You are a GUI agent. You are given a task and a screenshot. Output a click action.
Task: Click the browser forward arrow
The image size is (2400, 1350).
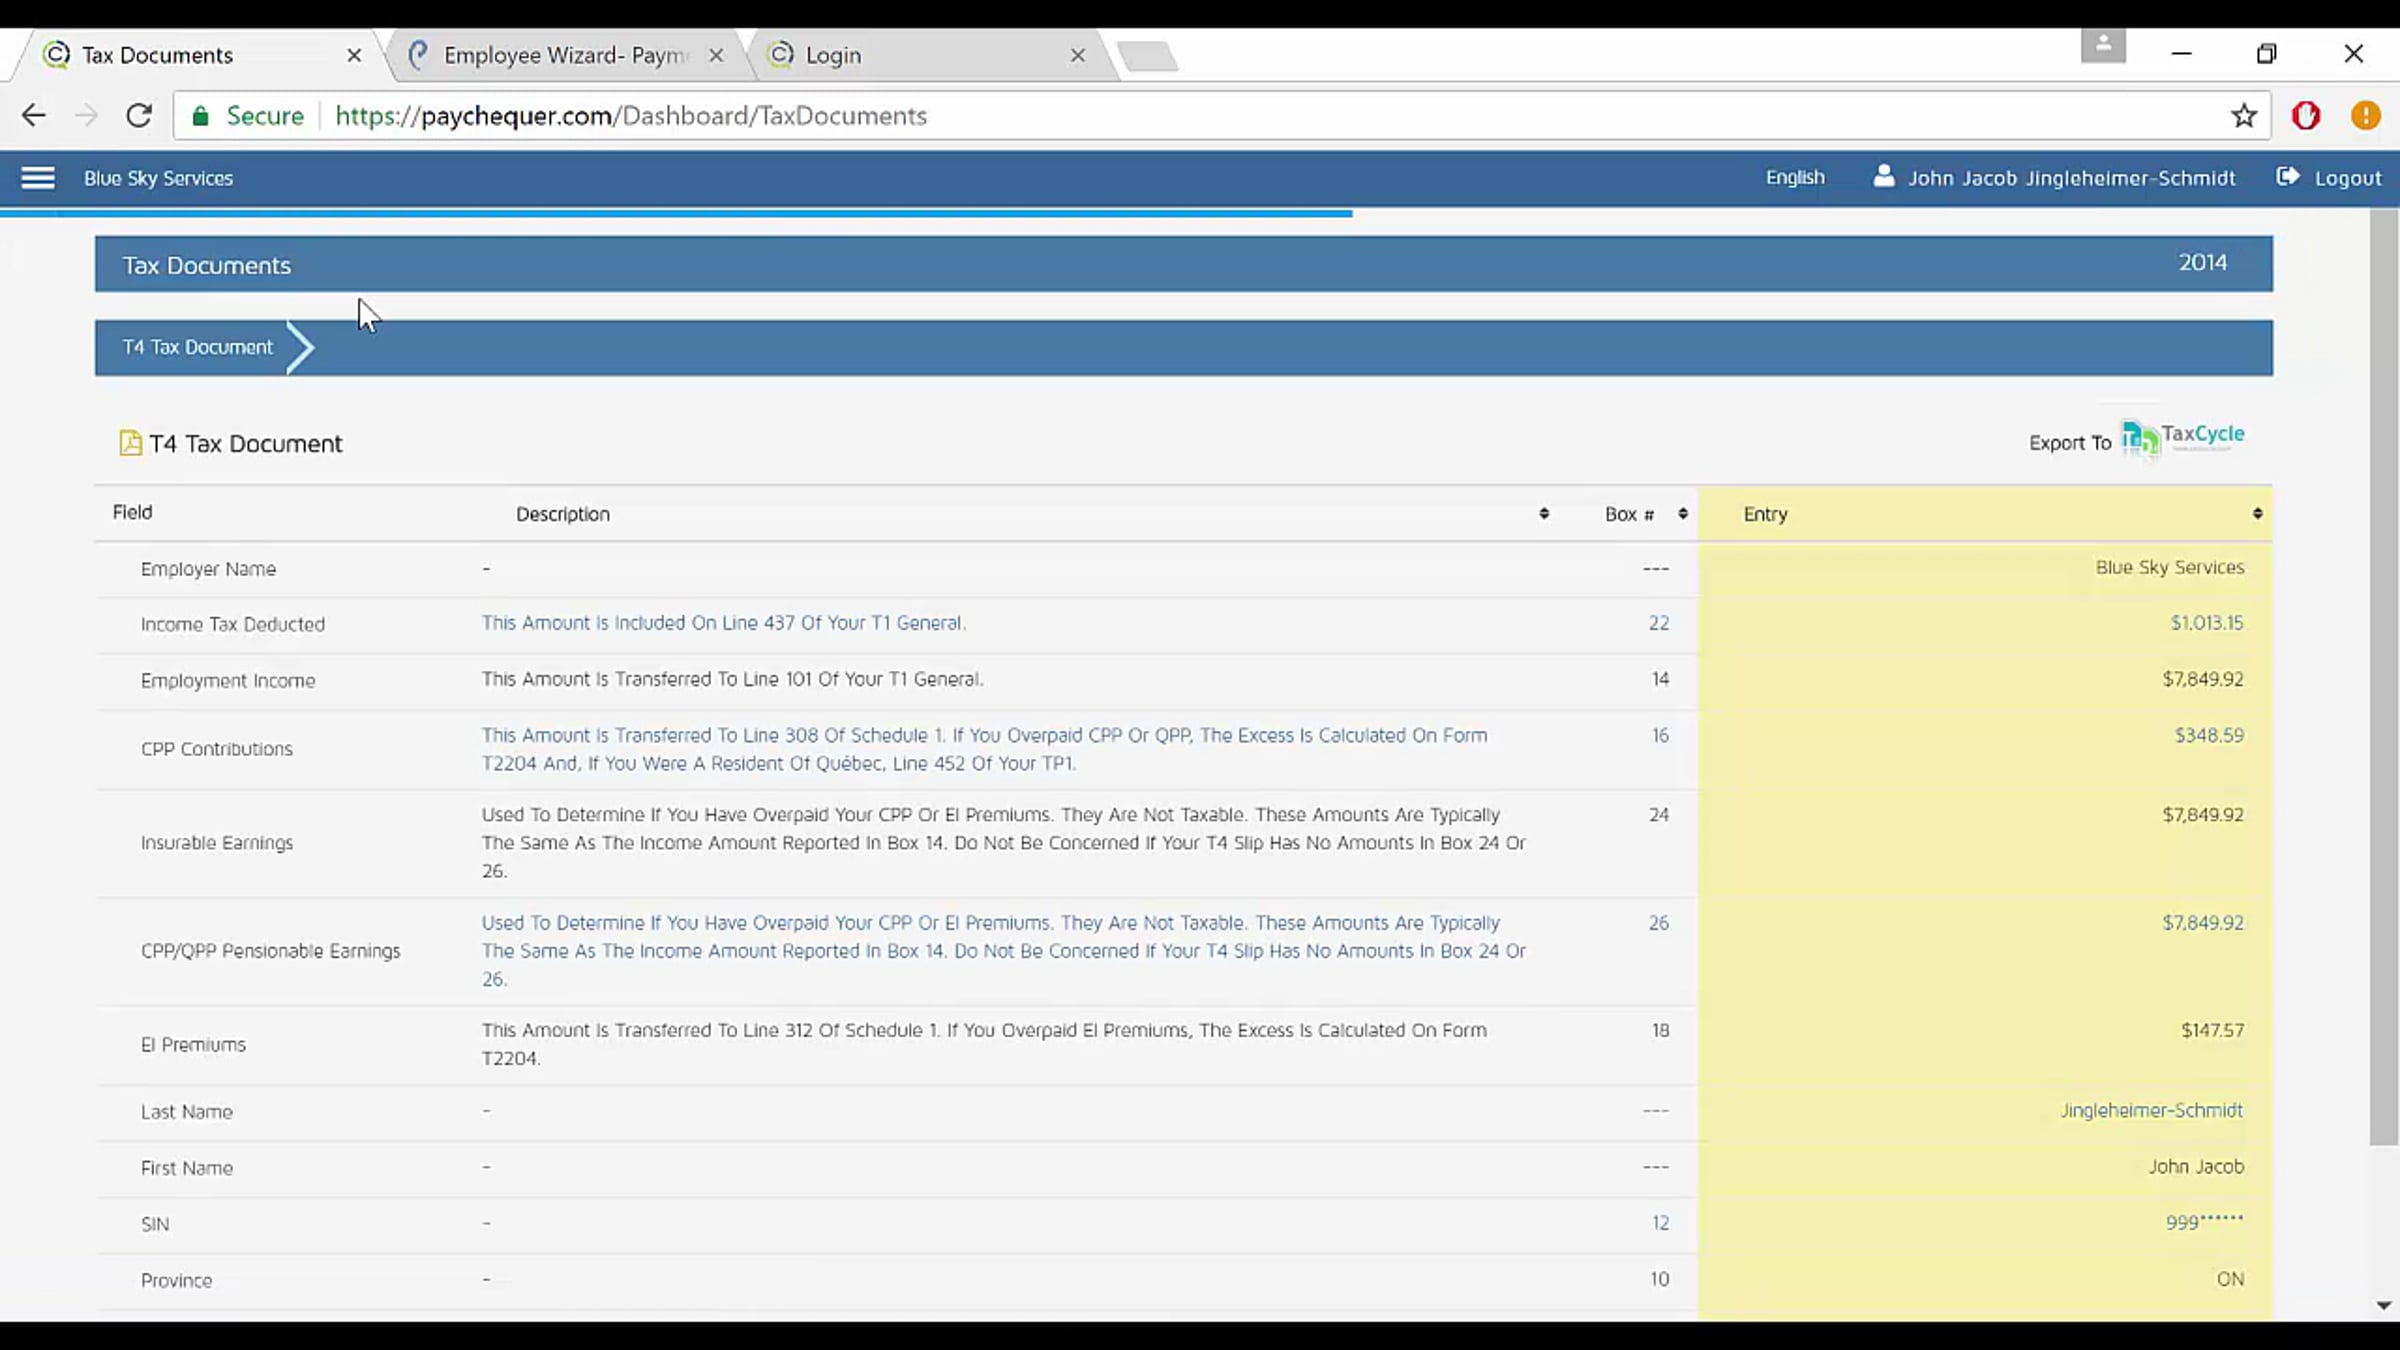[86, 115]
